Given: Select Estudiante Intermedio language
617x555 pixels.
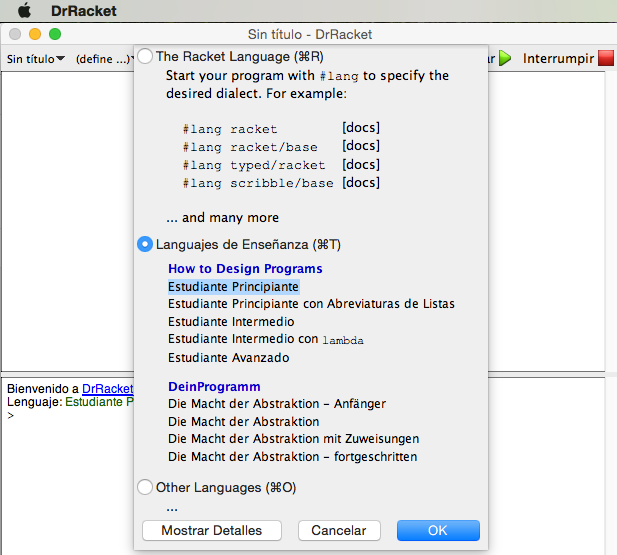Looking at the screenshot, I should coord(231,322).
